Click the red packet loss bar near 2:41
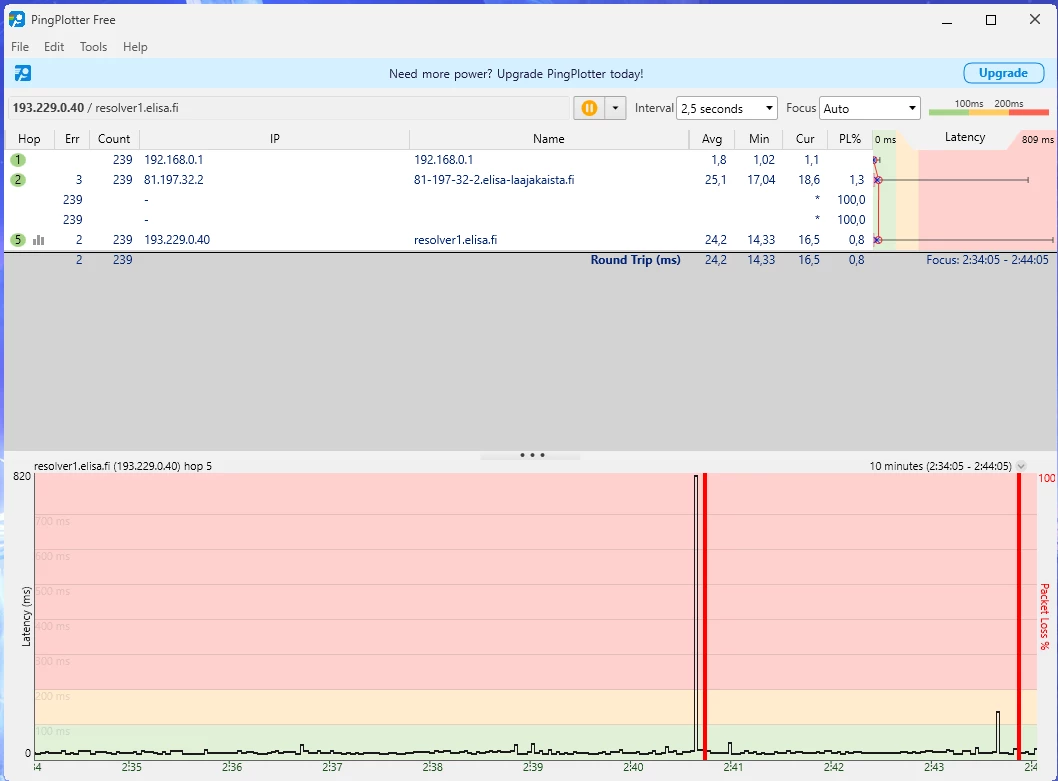1058x781 pixels. [x=704, y=616]
